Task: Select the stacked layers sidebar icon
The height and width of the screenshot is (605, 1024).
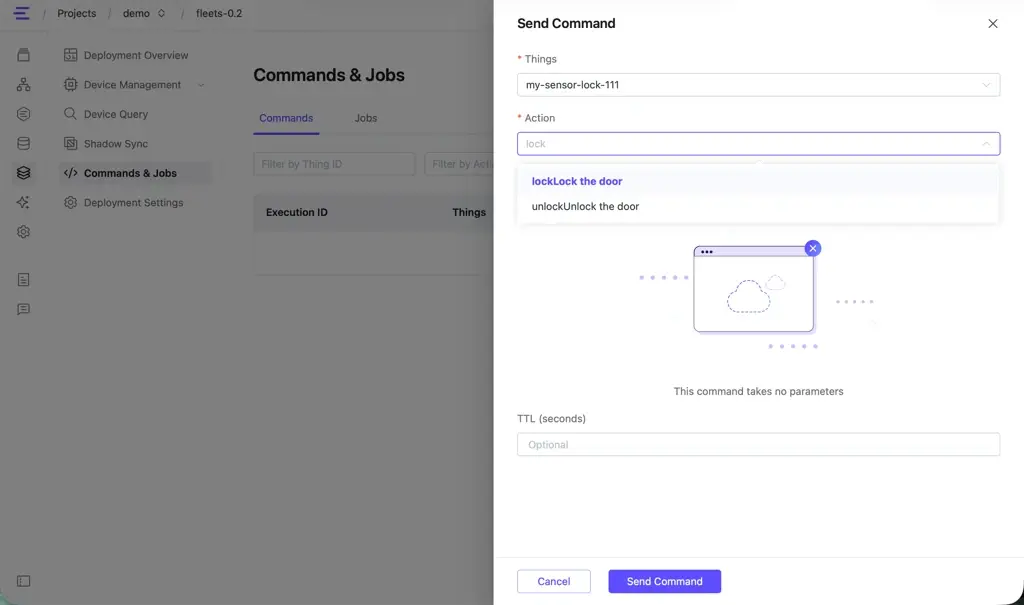Action: click(x=24, y=172)
